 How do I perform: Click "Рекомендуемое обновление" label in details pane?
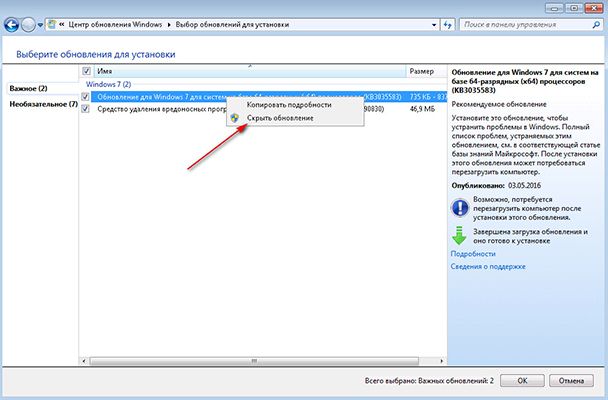tap(499, 104)
